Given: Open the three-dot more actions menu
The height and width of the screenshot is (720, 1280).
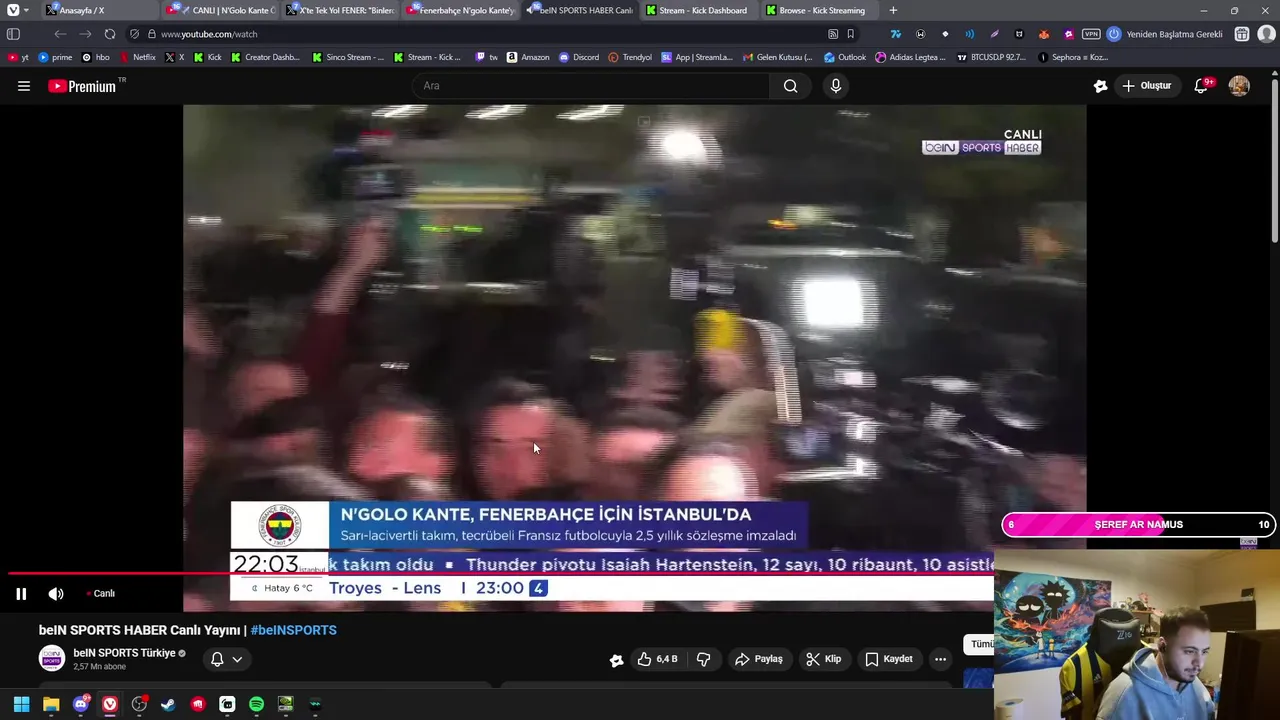Looking at the screenshot, I should point(940,659).
